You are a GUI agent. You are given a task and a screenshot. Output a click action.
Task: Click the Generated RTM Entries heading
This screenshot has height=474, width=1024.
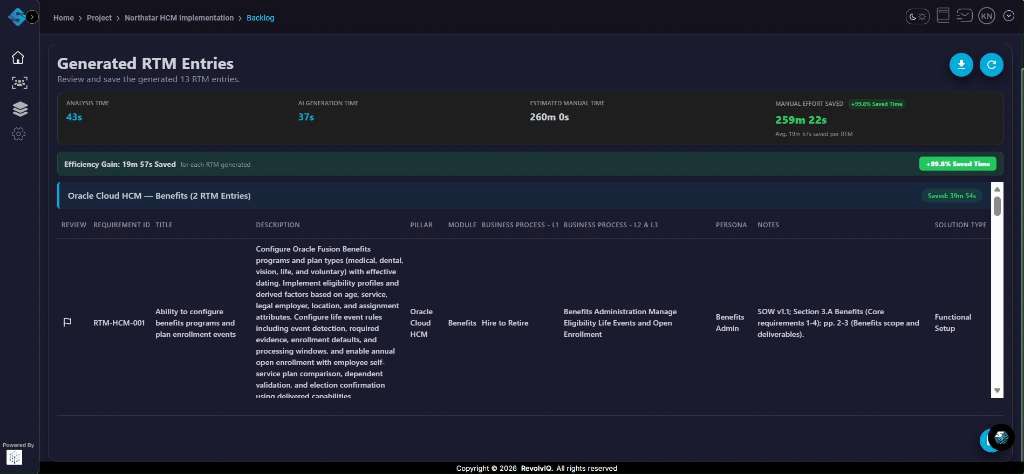coord(146,63)
